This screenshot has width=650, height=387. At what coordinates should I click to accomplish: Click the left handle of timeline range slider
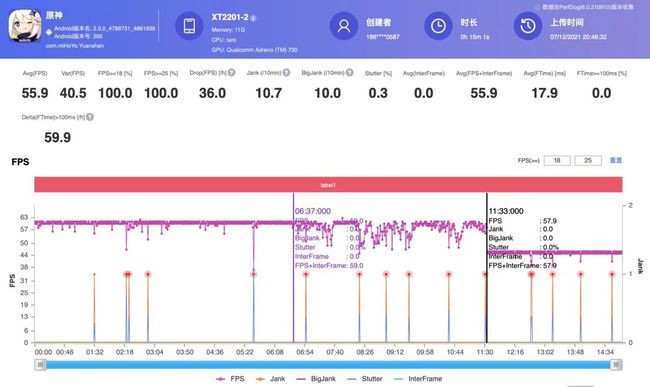coord(40,365)
